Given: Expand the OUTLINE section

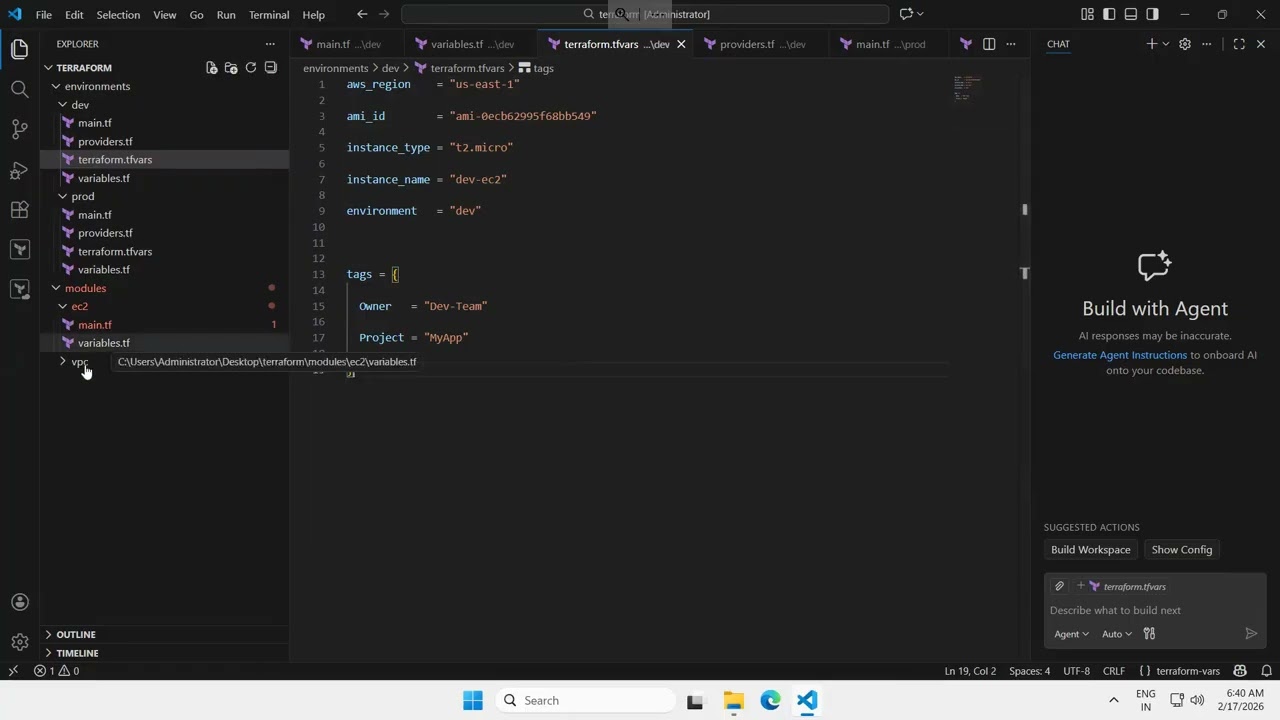Looking at the screenshot, I should 165,634.
